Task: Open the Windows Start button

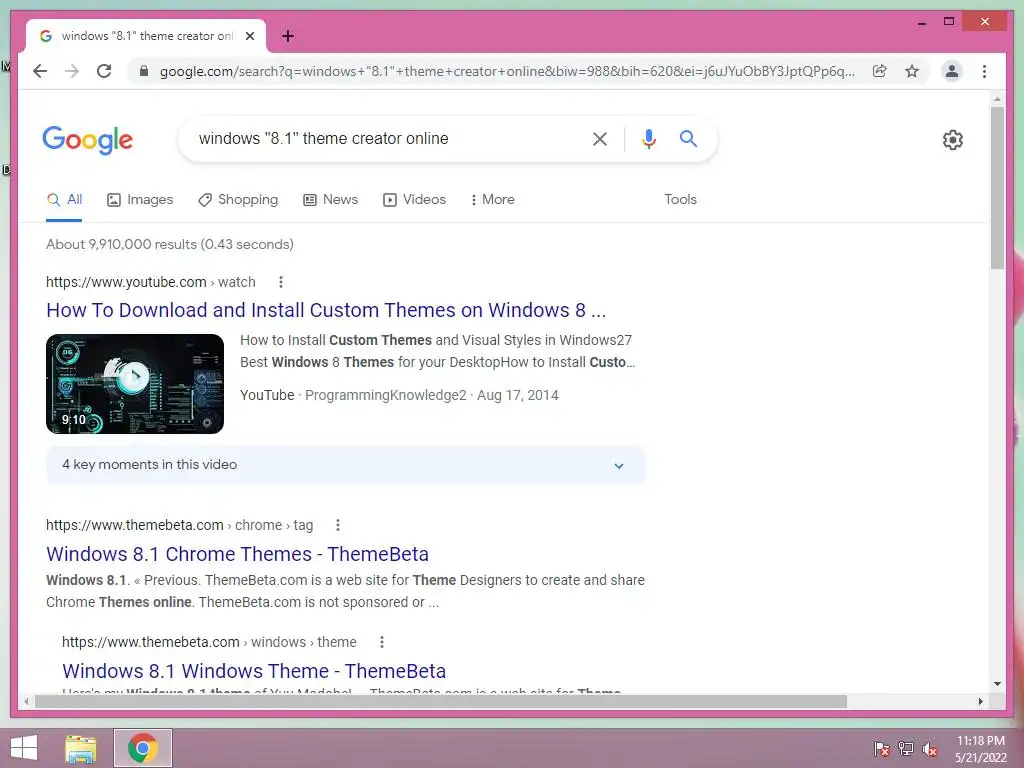Action: [24, 748]
